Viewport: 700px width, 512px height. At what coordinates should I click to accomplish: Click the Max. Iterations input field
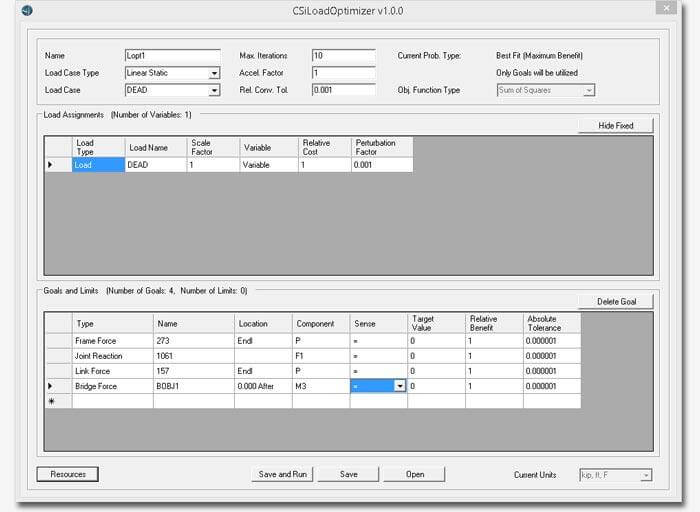point(343,56)
